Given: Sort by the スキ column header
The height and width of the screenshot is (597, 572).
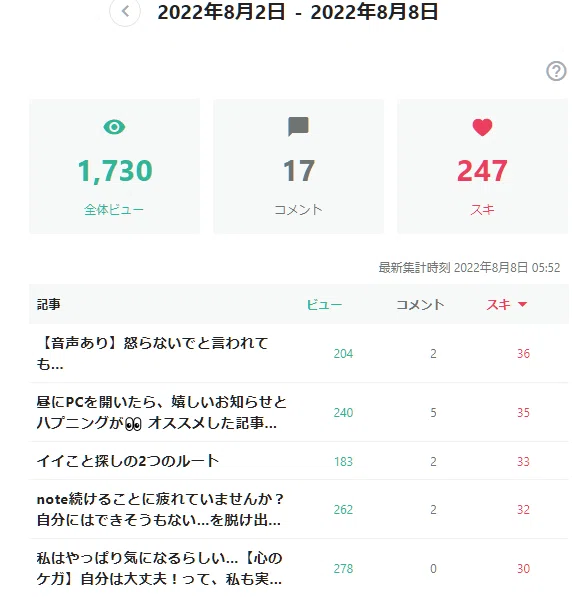Looking at the screenshot, I should tap(498, 305).
